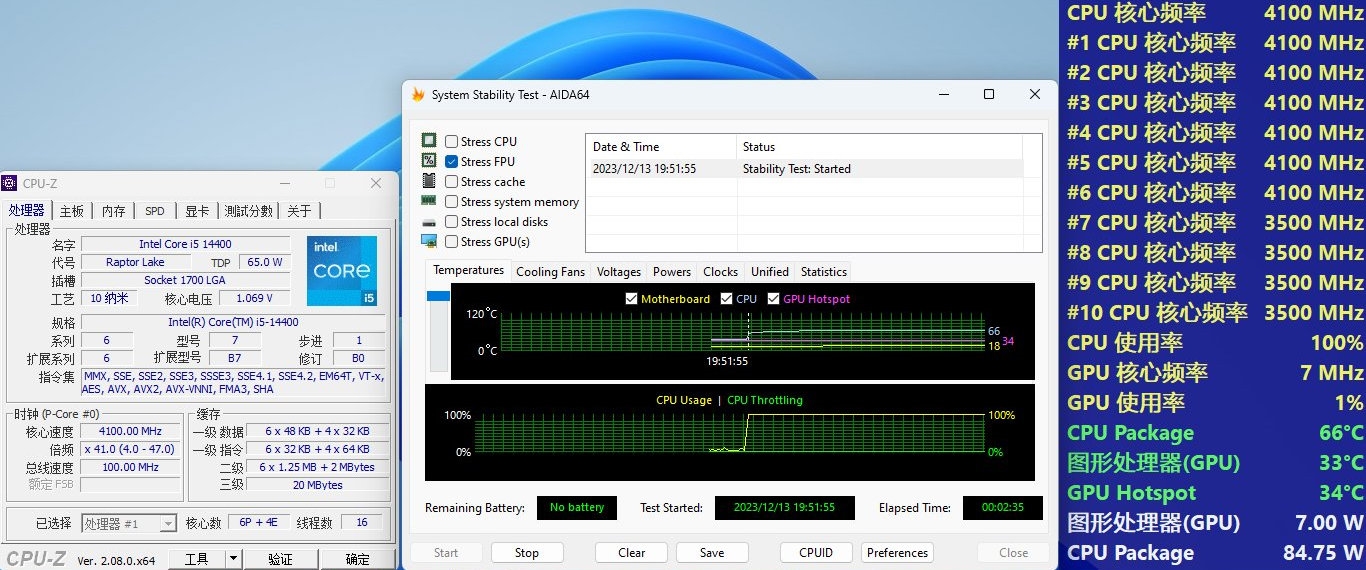
Task: Click the CPU-Z app icon in title bar
Action: tap(10, 183)
